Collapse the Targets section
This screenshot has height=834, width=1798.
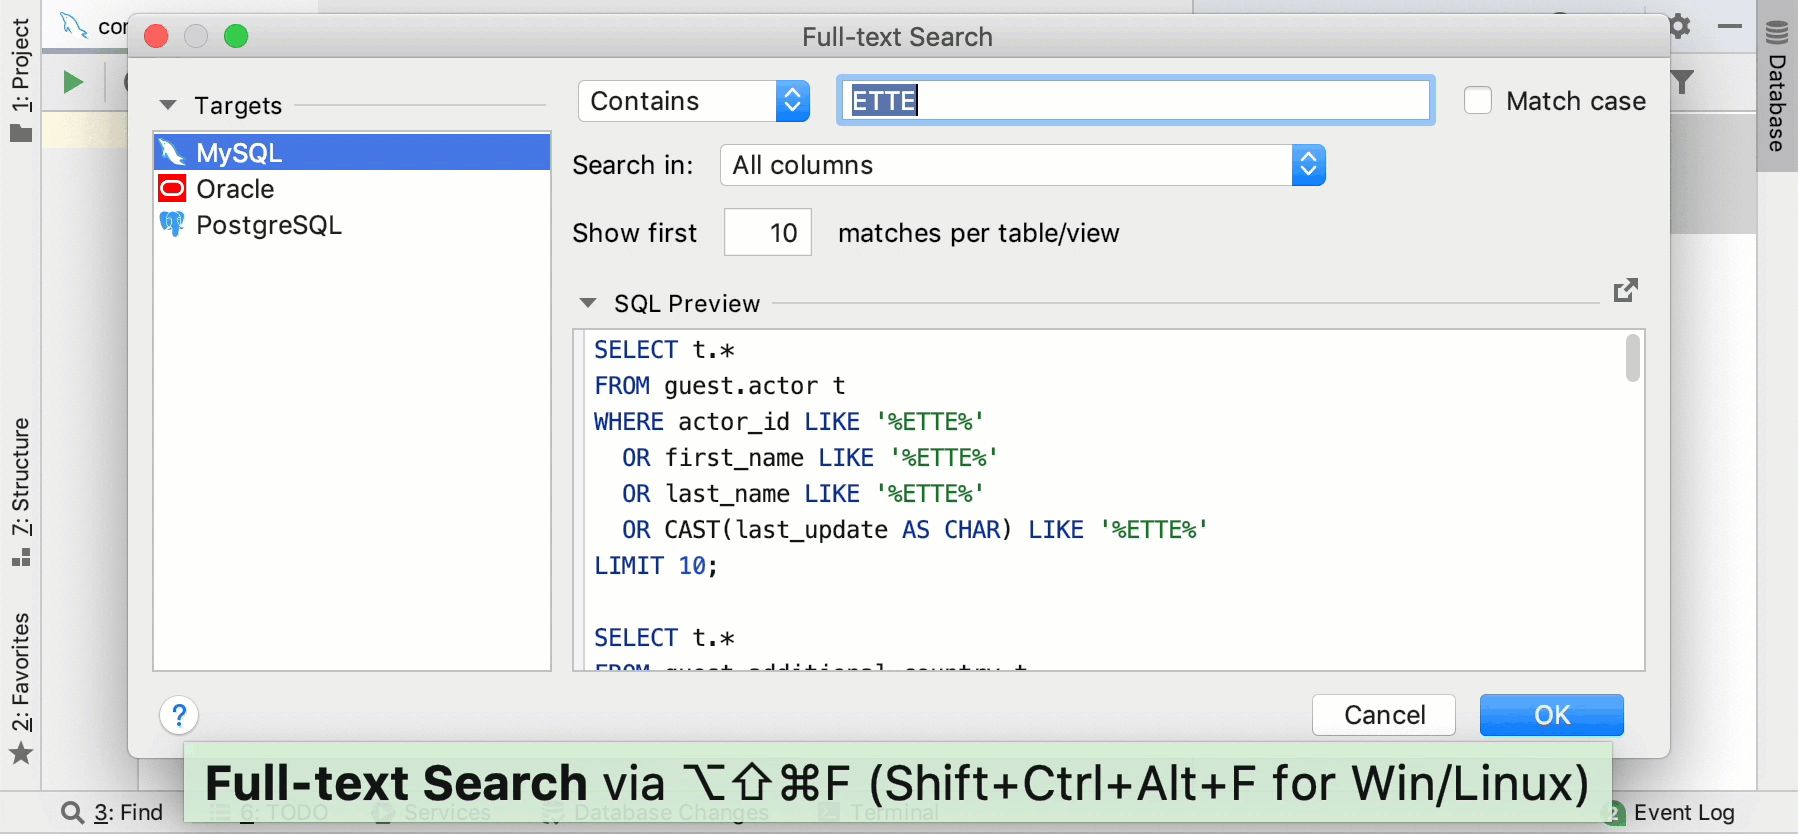pyautogui.click(x=168, y=105)
